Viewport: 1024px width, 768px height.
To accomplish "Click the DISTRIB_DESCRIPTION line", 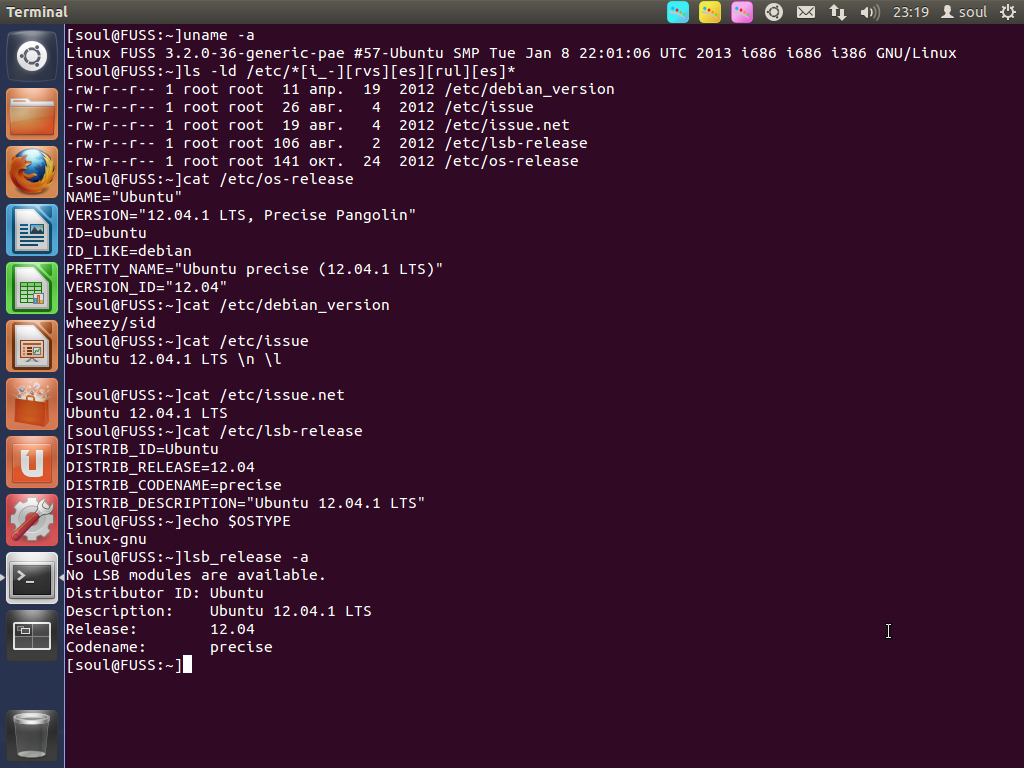I will tap(246, 503).
